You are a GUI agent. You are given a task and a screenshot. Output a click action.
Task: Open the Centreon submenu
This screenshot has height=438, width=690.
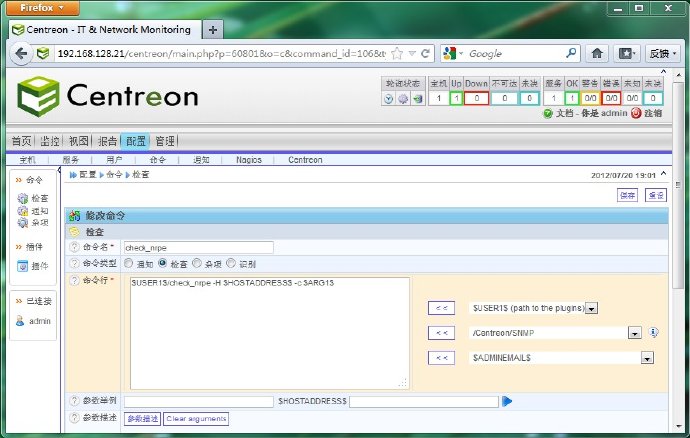pos(305,160)
